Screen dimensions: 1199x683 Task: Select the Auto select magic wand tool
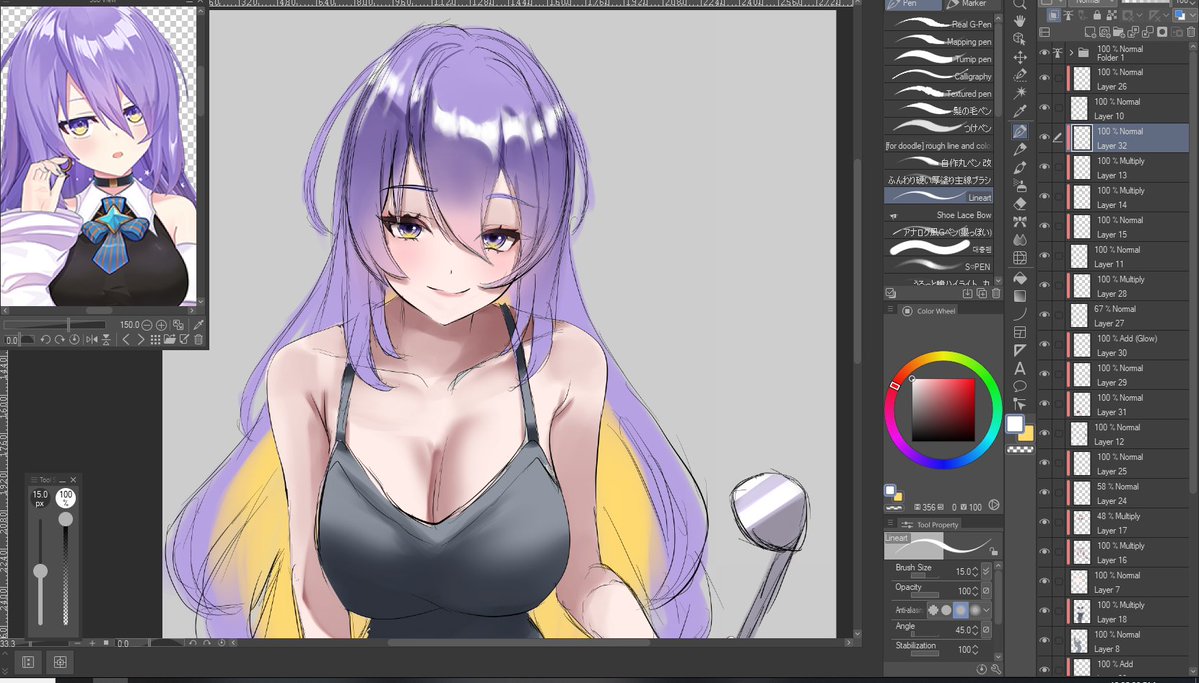click(x=1019, y=93)
